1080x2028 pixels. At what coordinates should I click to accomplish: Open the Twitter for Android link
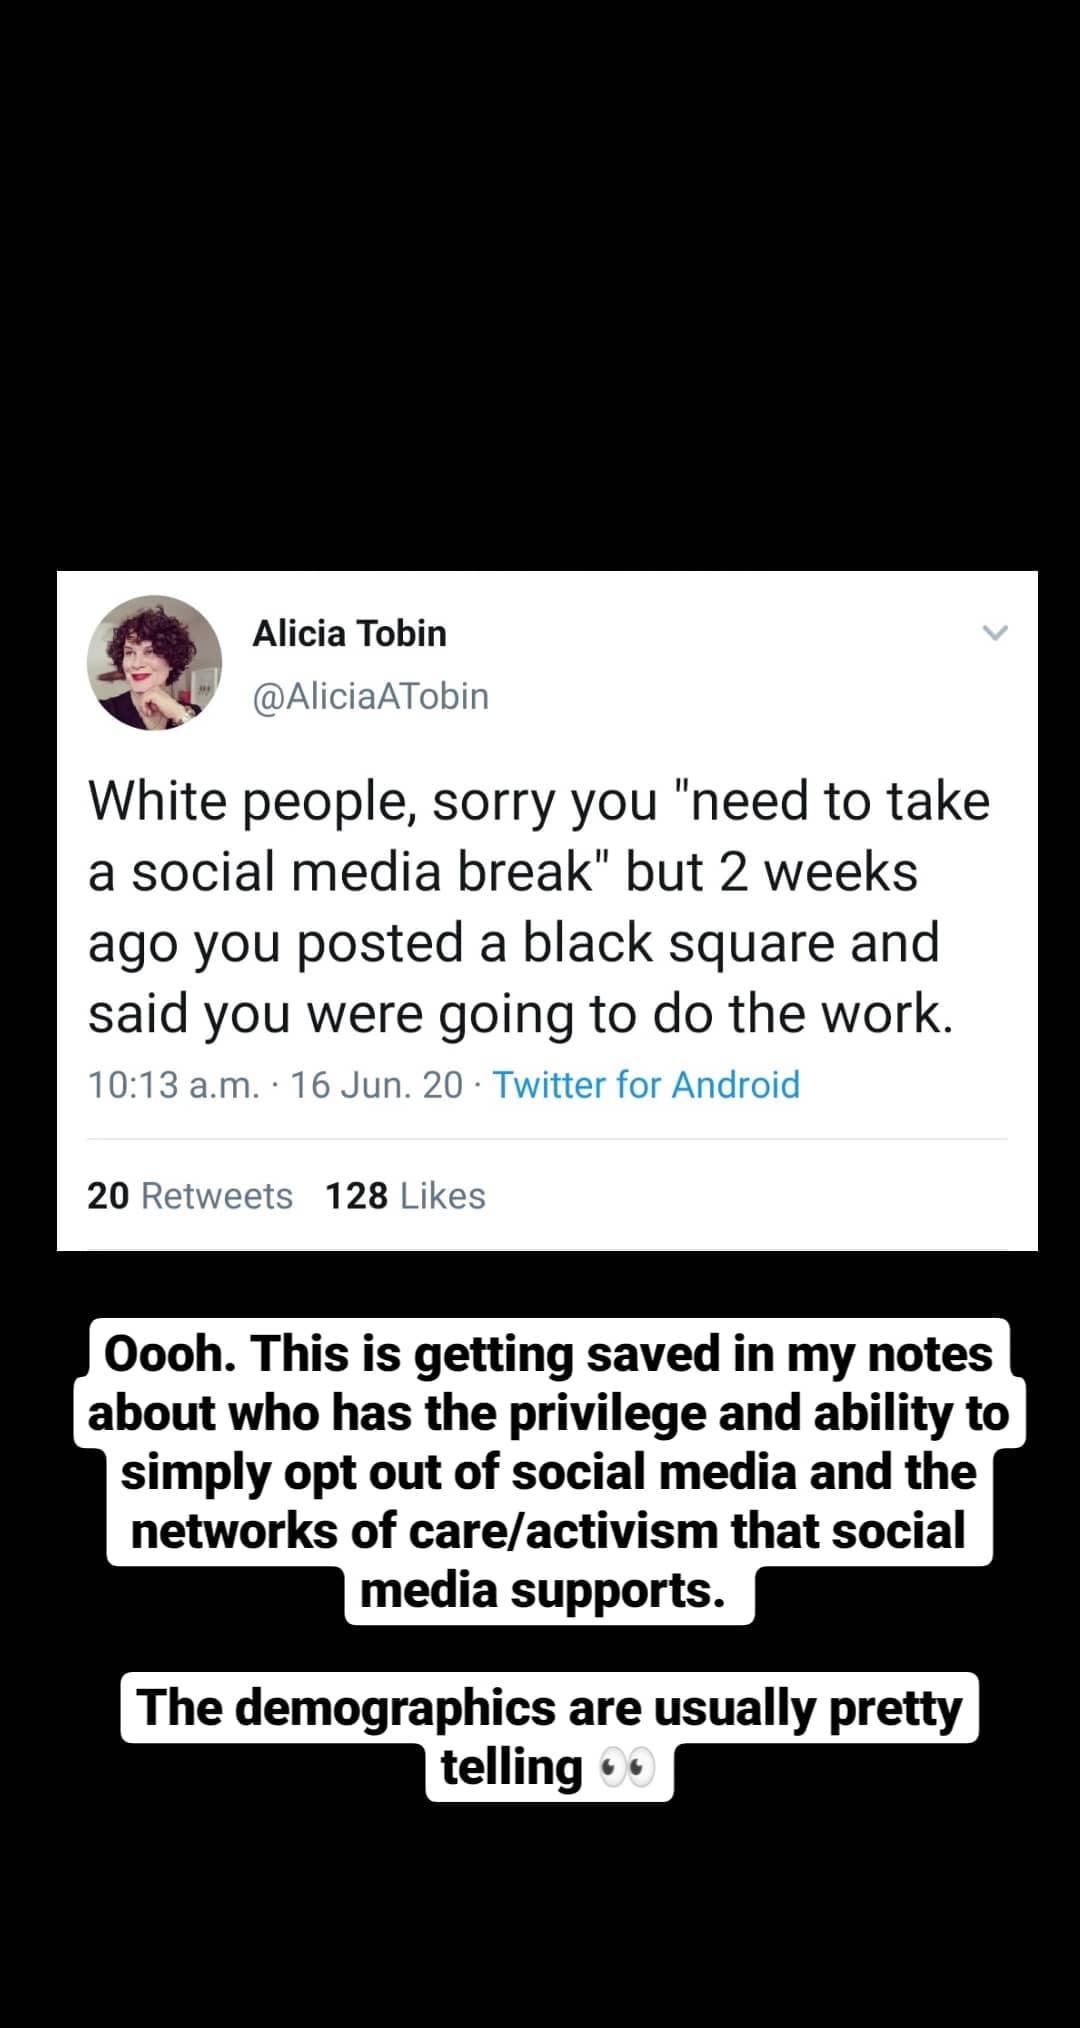pyautogui.click(x=646, y=1085)
